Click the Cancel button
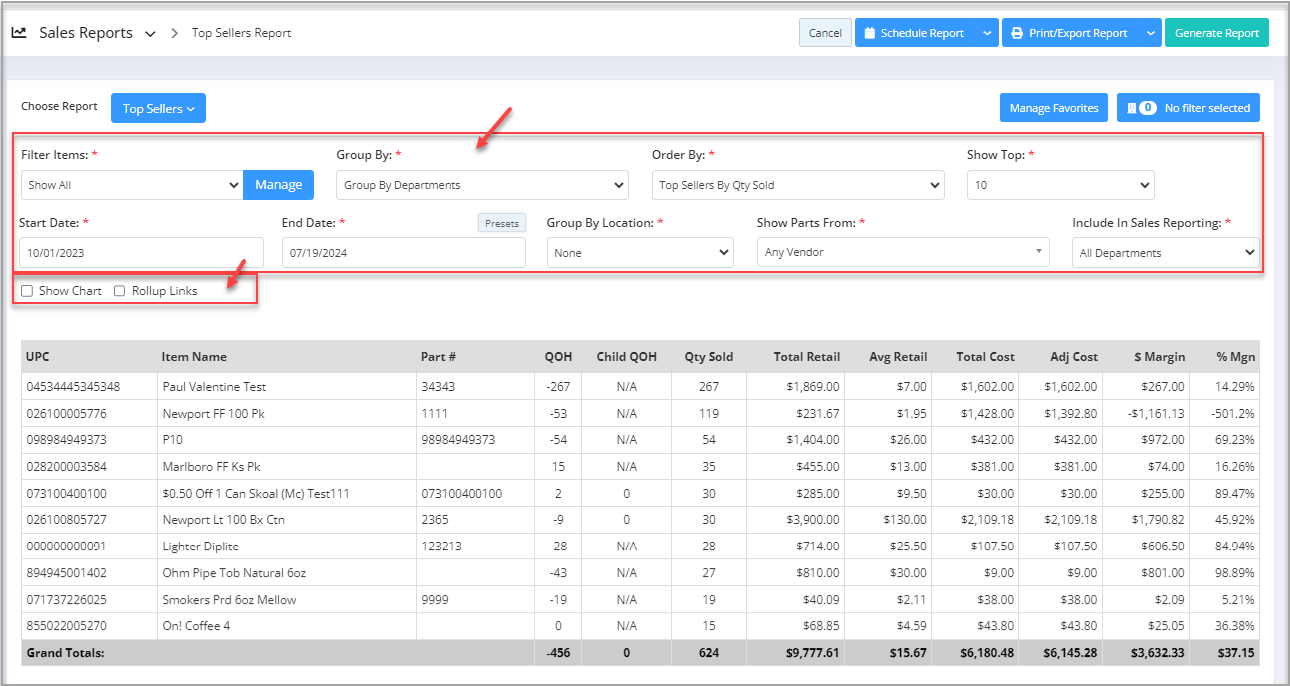 coord(825,33)
